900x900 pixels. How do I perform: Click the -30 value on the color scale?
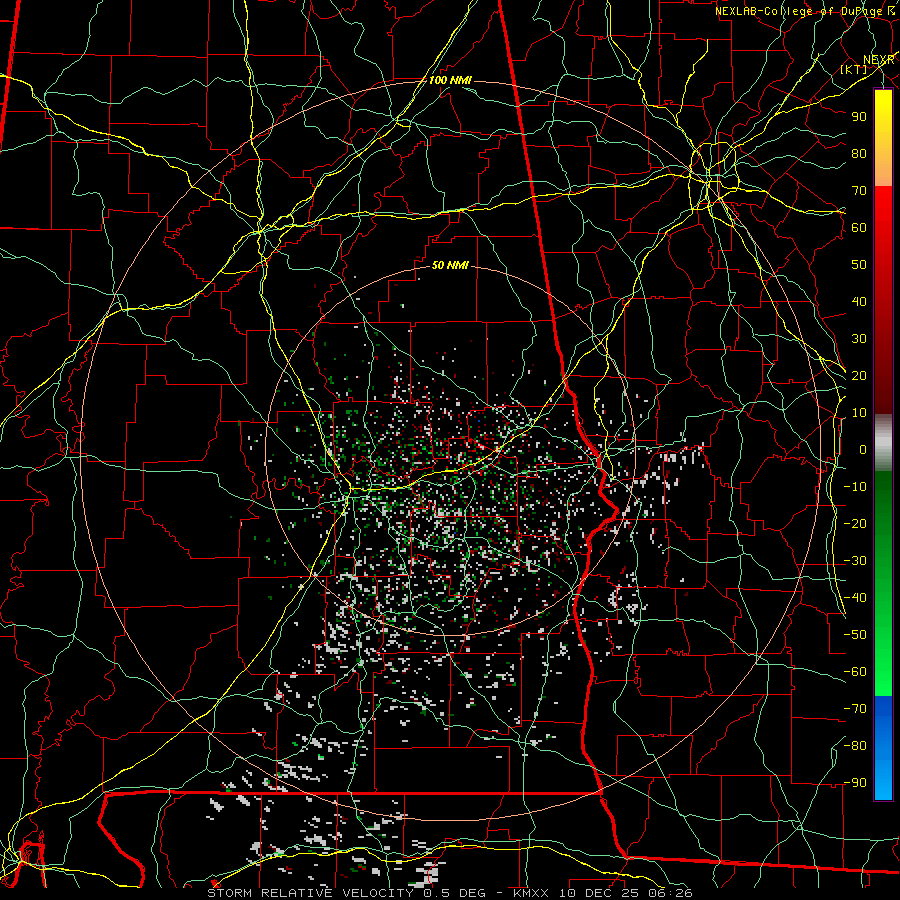pos(855,561)
